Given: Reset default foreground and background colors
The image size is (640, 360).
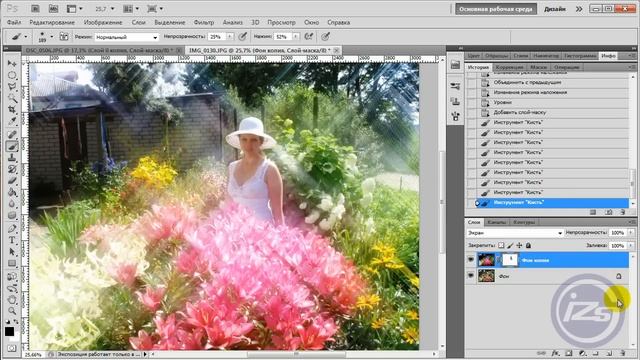Looking at the screenshot, I should (7, 322).
